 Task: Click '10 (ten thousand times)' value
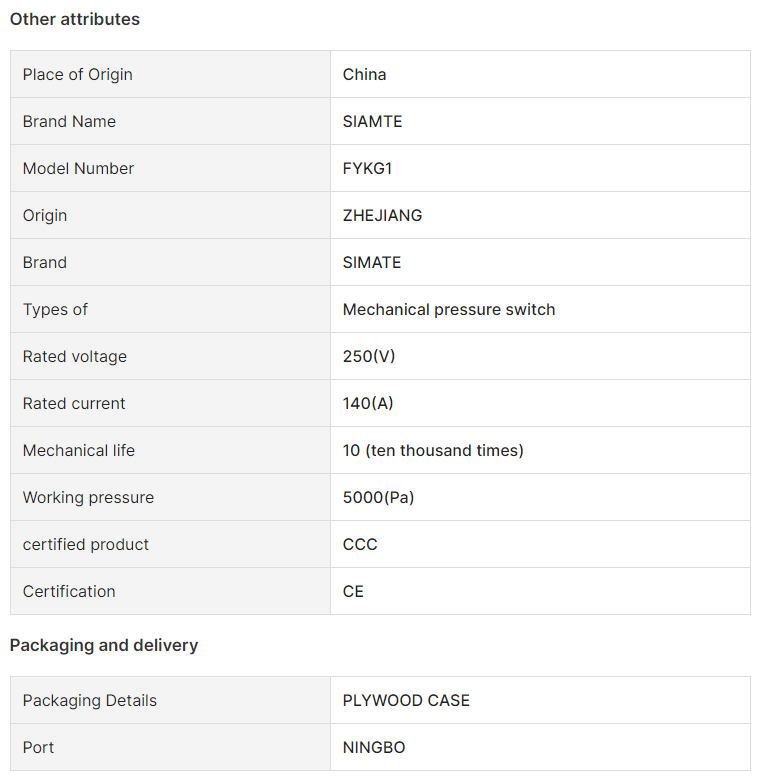tap(433, 450)
